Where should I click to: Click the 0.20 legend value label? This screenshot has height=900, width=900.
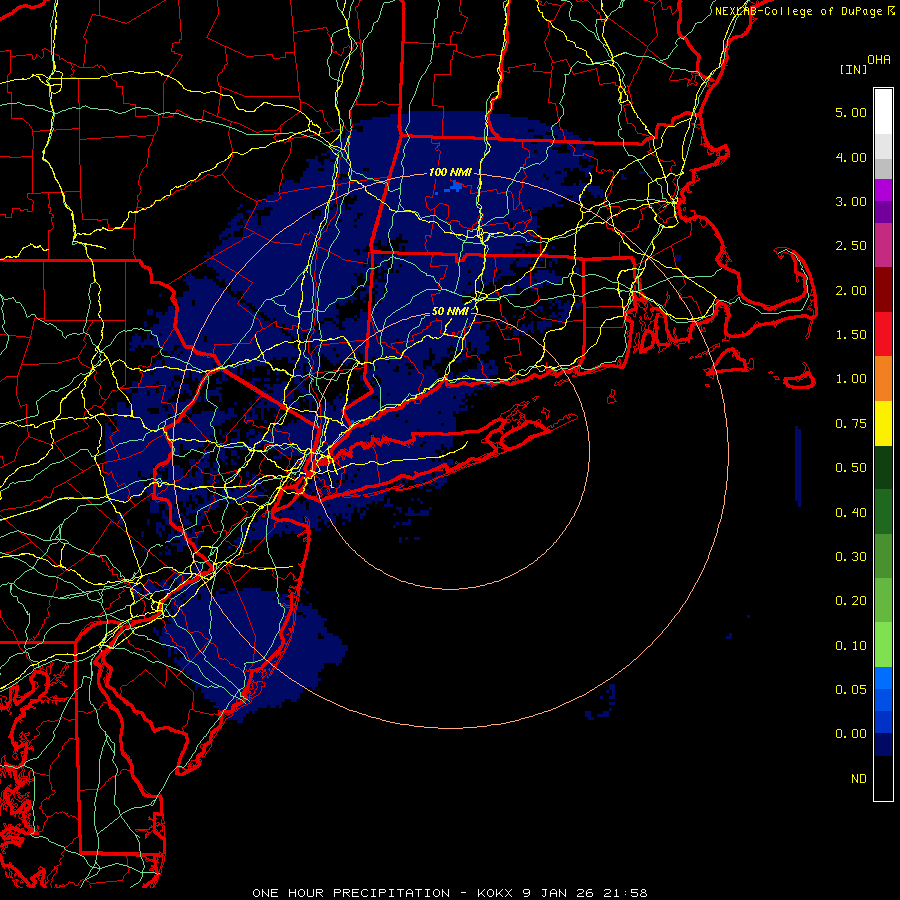[x=851, y=601]
